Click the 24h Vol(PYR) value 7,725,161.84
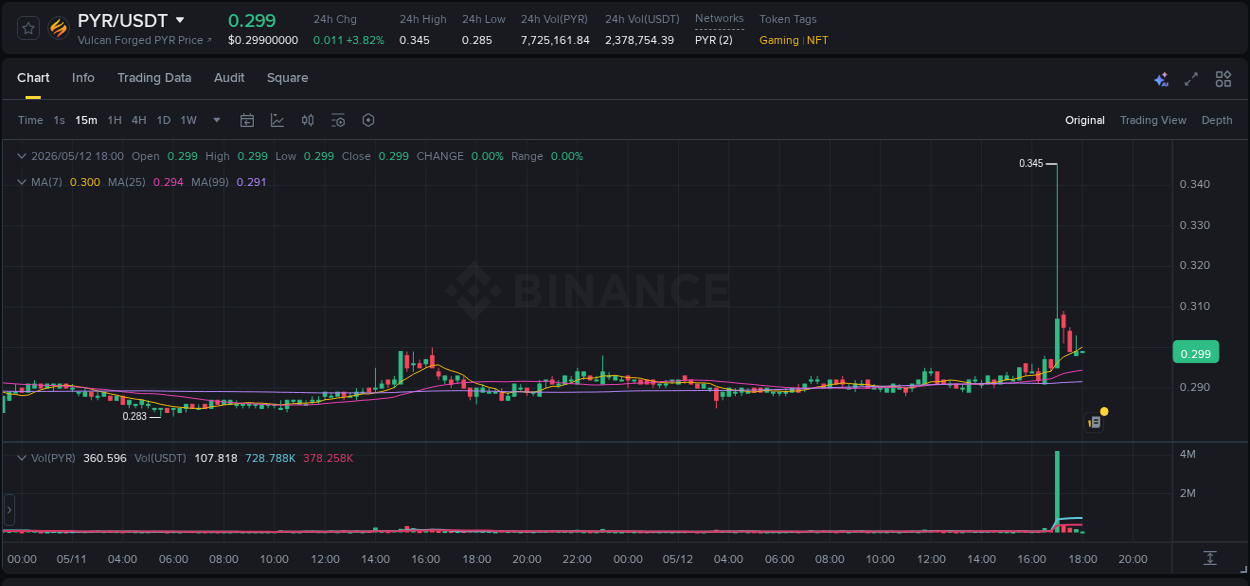The width and height of the screenshot is (1250, 586). [555, 40]
